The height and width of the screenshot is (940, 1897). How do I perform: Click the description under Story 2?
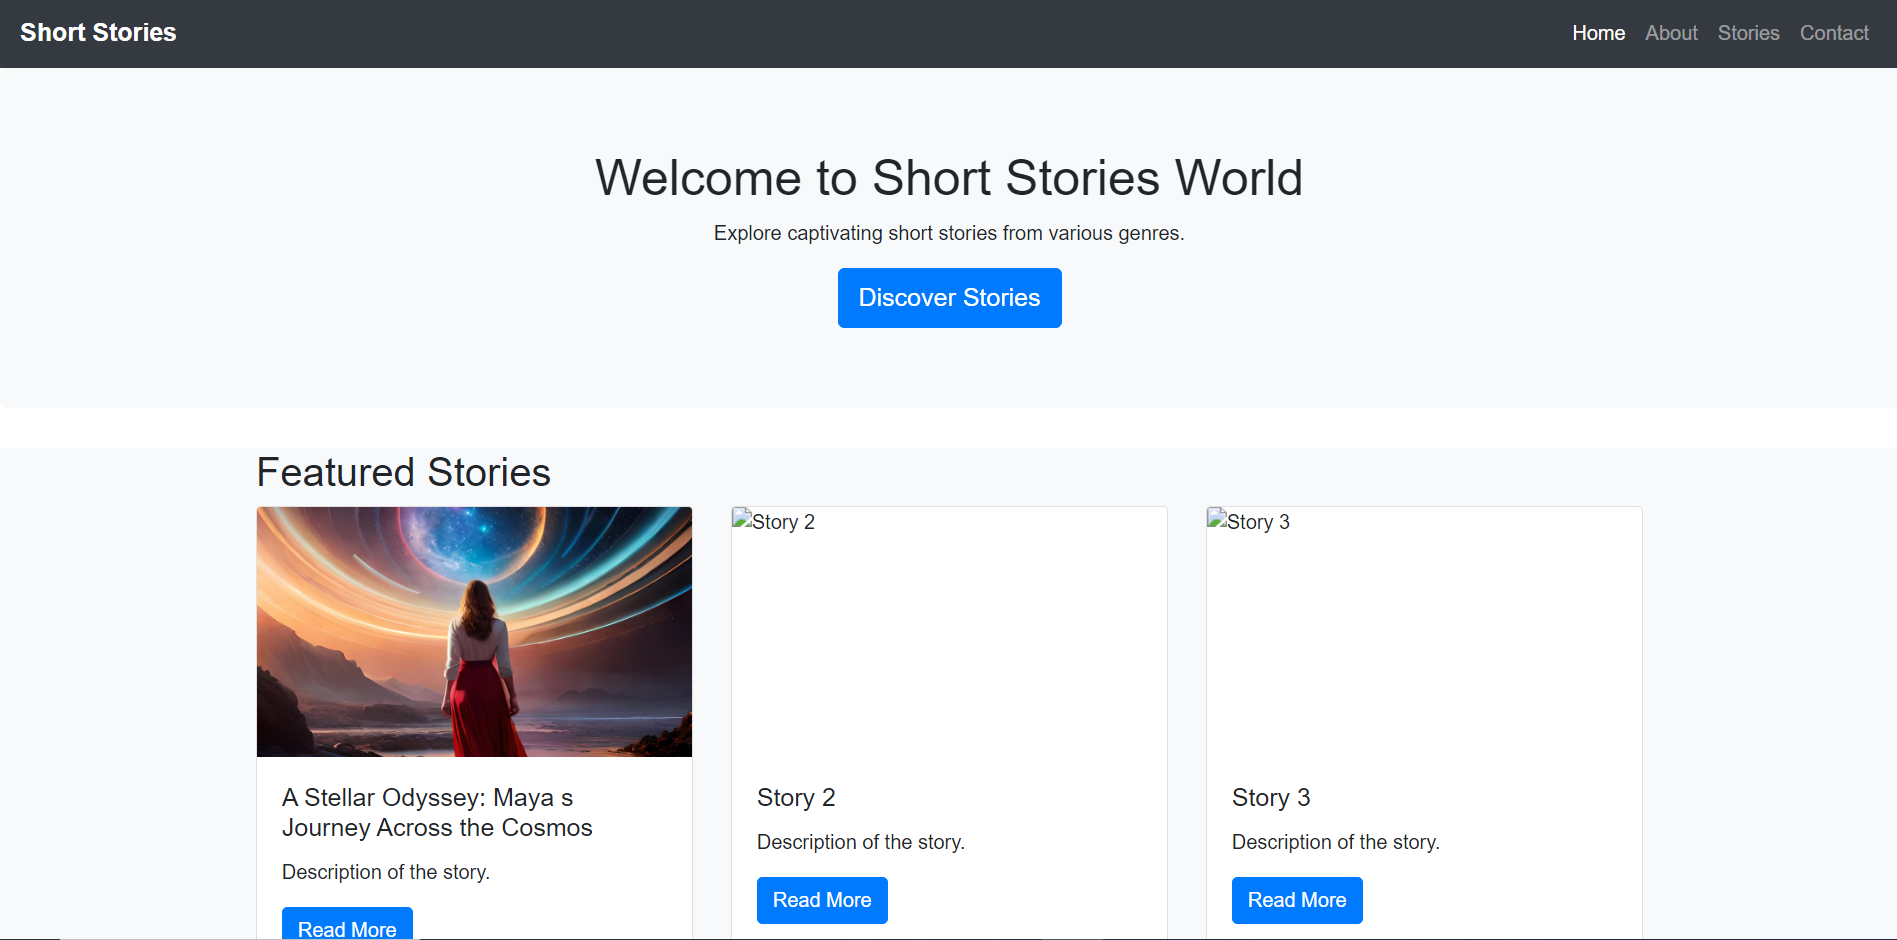click(x=861, y=842)
